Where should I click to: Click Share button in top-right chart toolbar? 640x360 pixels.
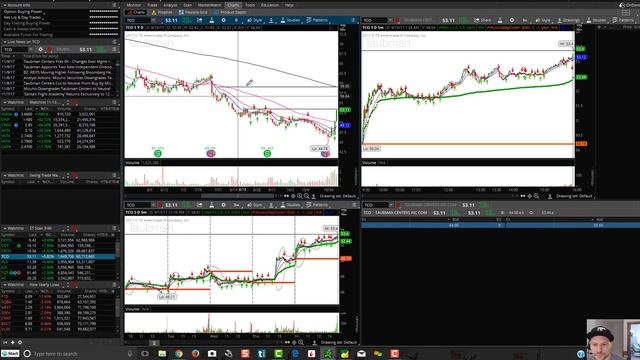482,20
